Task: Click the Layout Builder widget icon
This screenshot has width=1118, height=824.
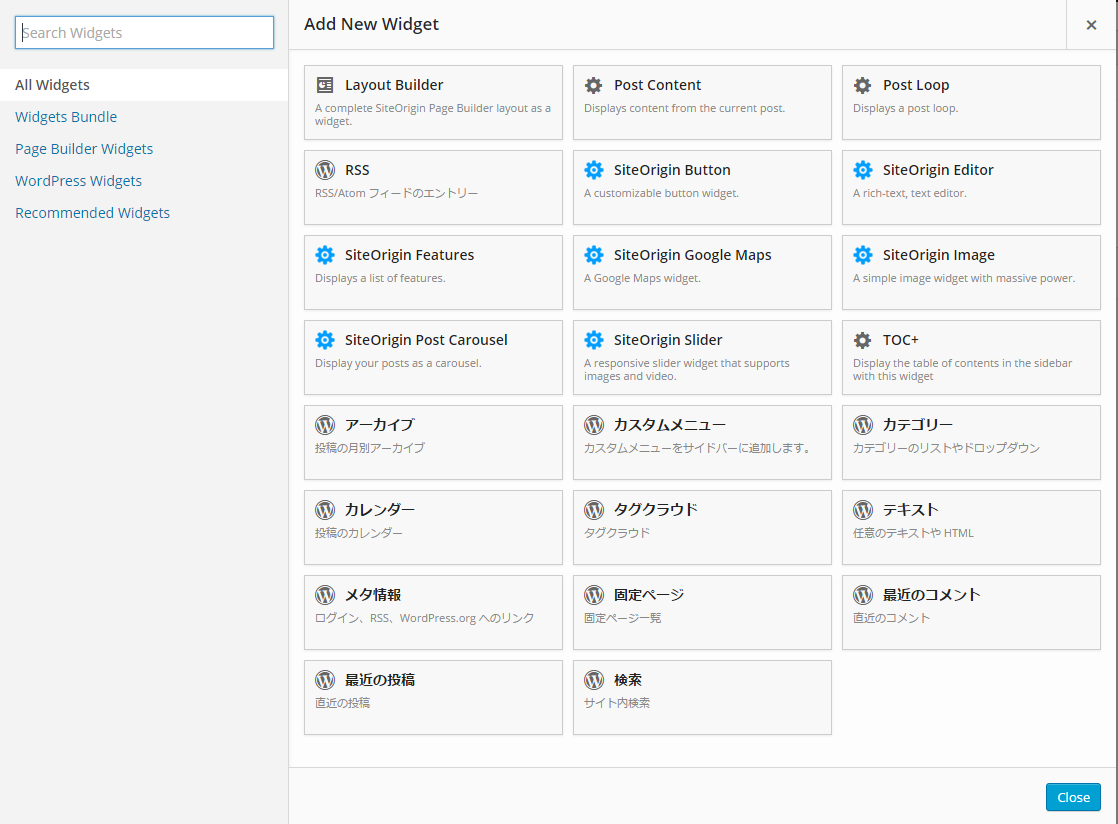Action: tap(325, 86)
